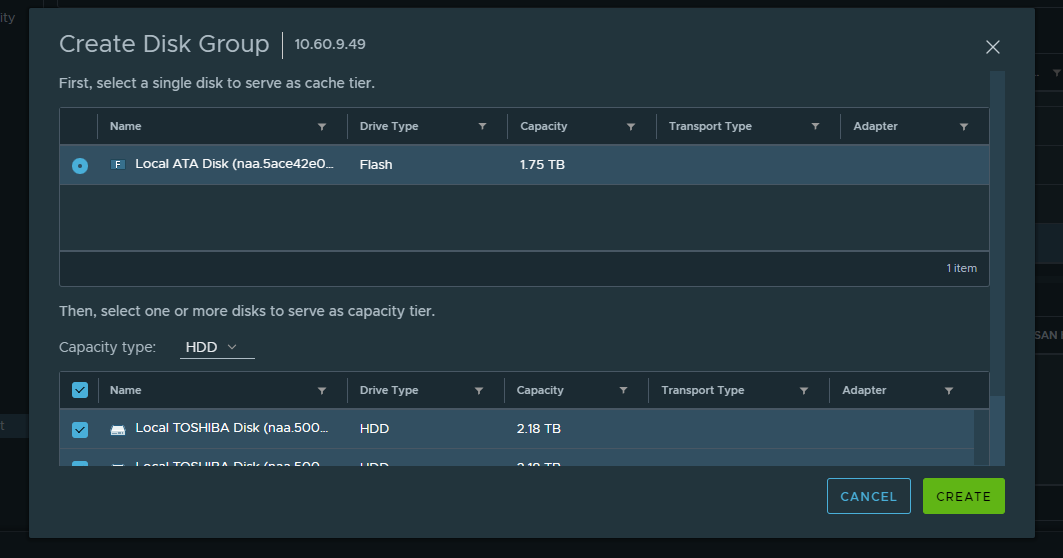Viewport: 1063px width, 558px height.
Task: Filter cache tier Transport Type column
Action: point(815,127)
